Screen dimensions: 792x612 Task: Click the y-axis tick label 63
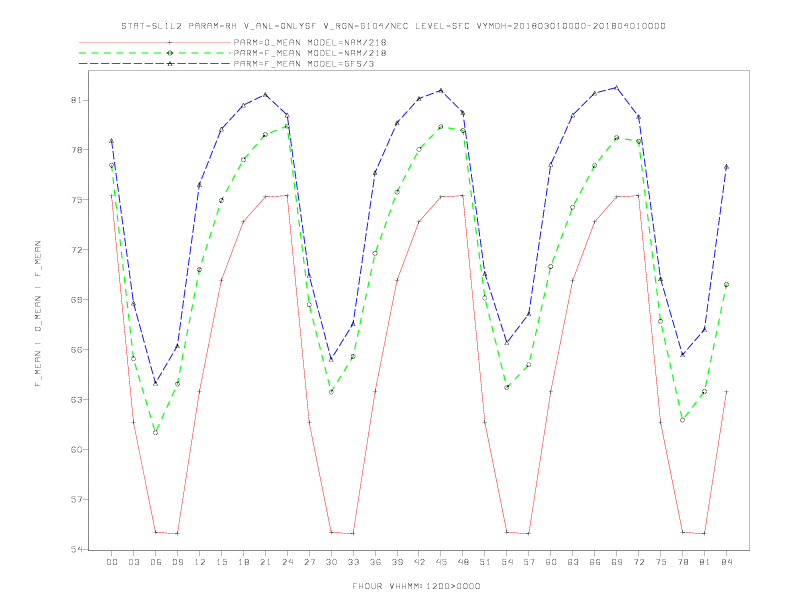point(76,400)
